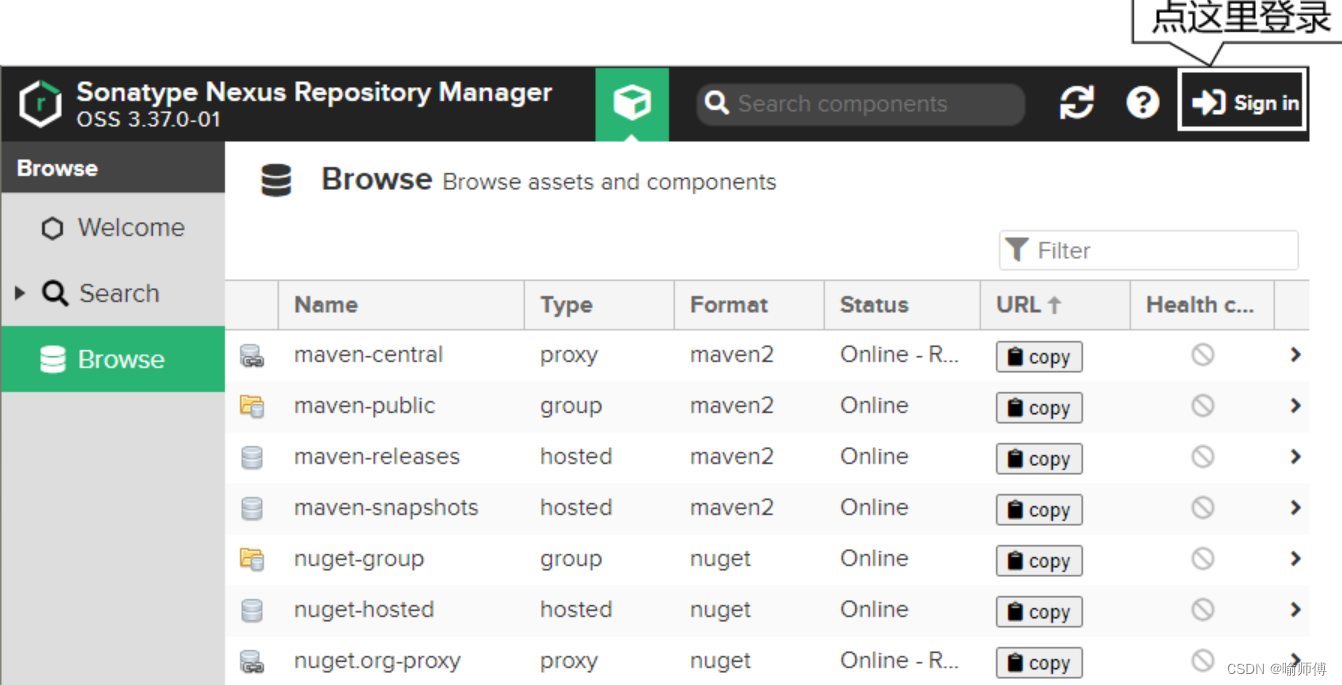Sort by the Name column header
Image resolution: width=1342 pixels, height=685 pixels.
(401, 305)
